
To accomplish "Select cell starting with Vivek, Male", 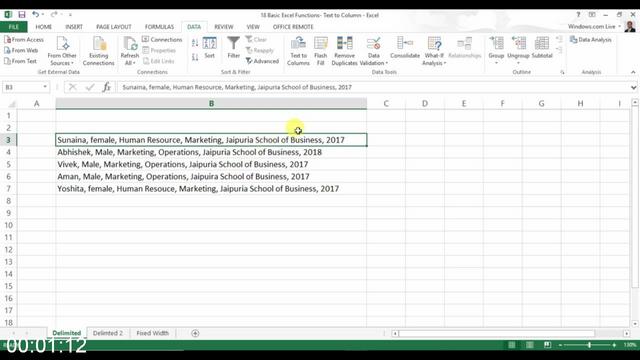I will (x=211, y=164).
